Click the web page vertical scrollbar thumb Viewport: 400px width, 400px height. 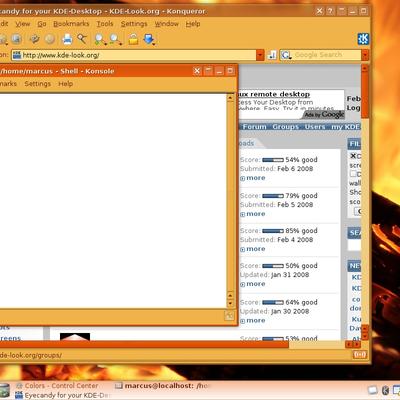(365, 95)
